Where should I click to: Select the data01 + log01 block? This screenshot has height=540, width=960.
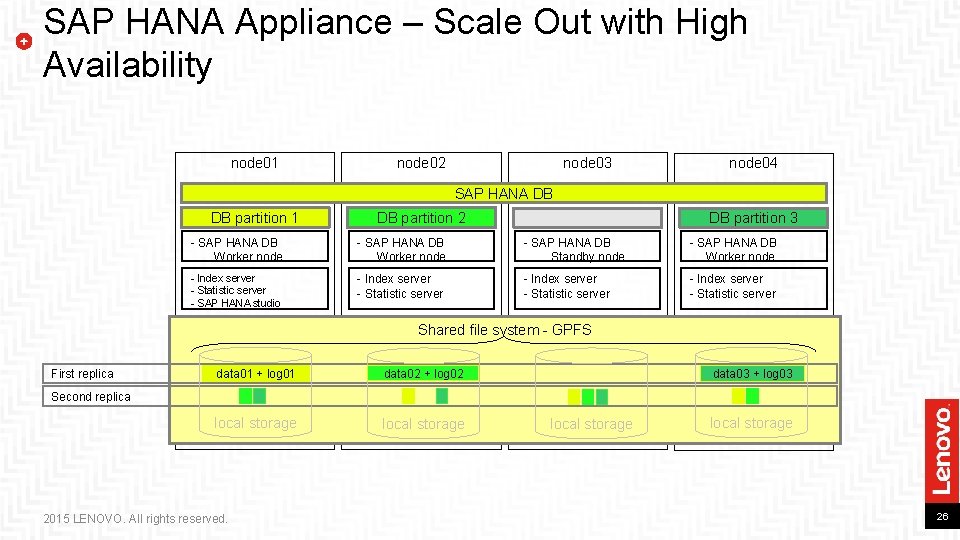255,373
